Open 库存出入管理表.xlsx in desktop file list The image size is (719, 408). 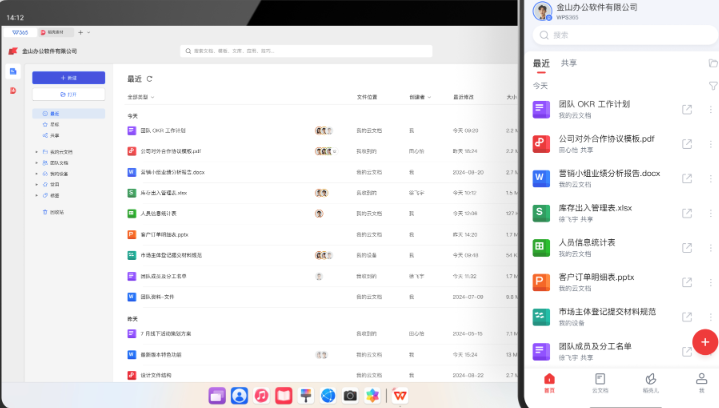(x=164, y=193)
